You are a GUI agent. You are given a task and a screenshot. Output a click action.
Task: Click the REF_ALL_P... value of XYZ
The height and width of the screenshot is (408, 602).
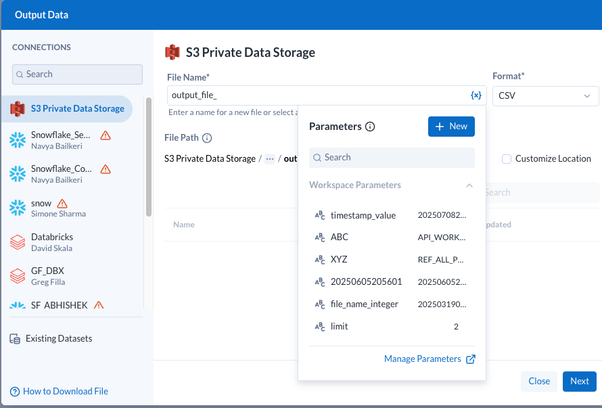click(440, 260)
